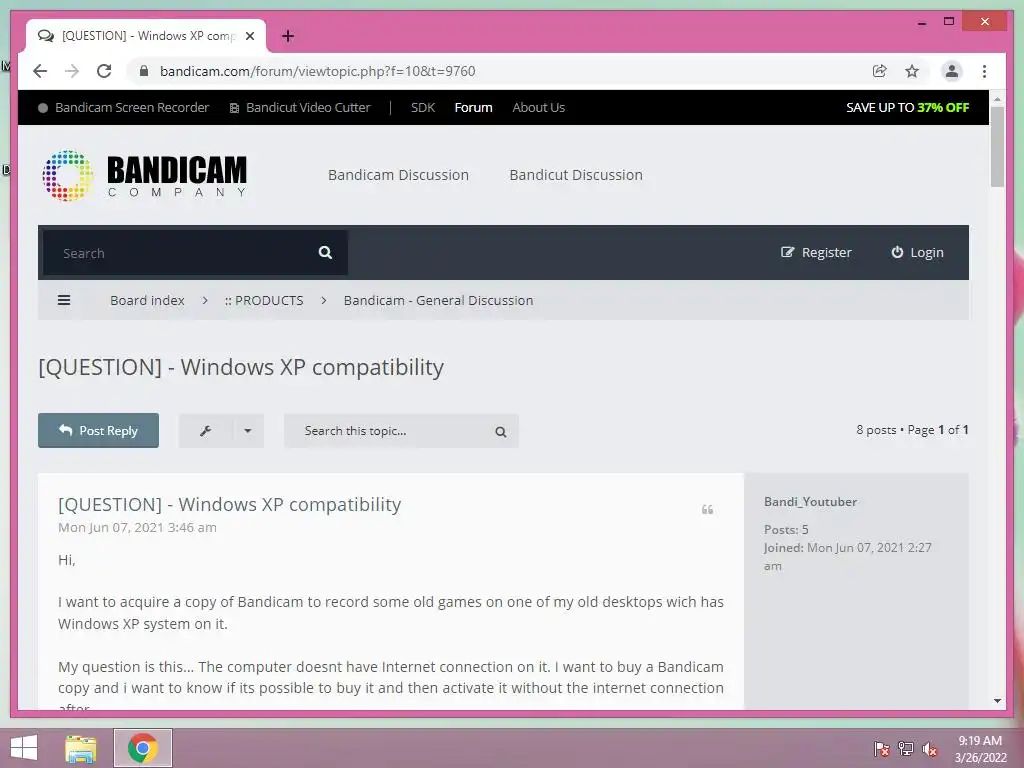Open the SDK menu item
This screenshot has height=768, width=1024.
[x=423, y=108]
